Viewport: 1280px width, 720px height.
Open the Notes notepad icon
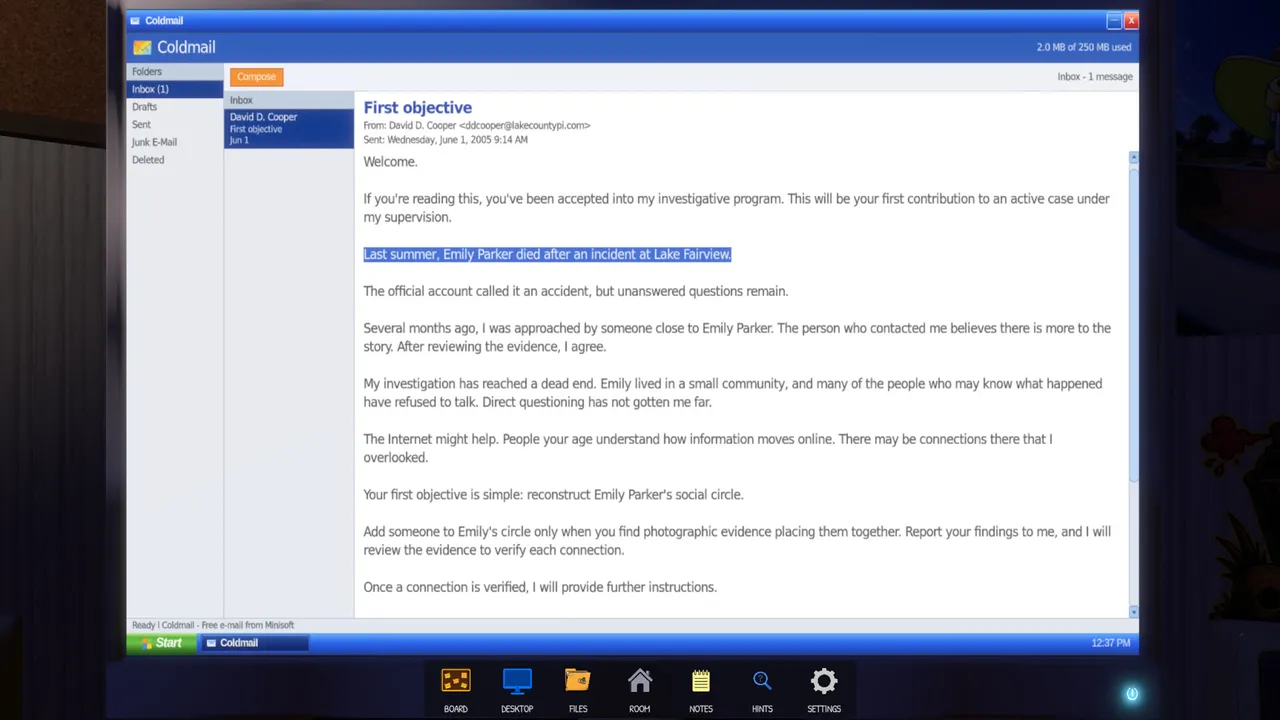pyautogui.click(x=701, y=682)
